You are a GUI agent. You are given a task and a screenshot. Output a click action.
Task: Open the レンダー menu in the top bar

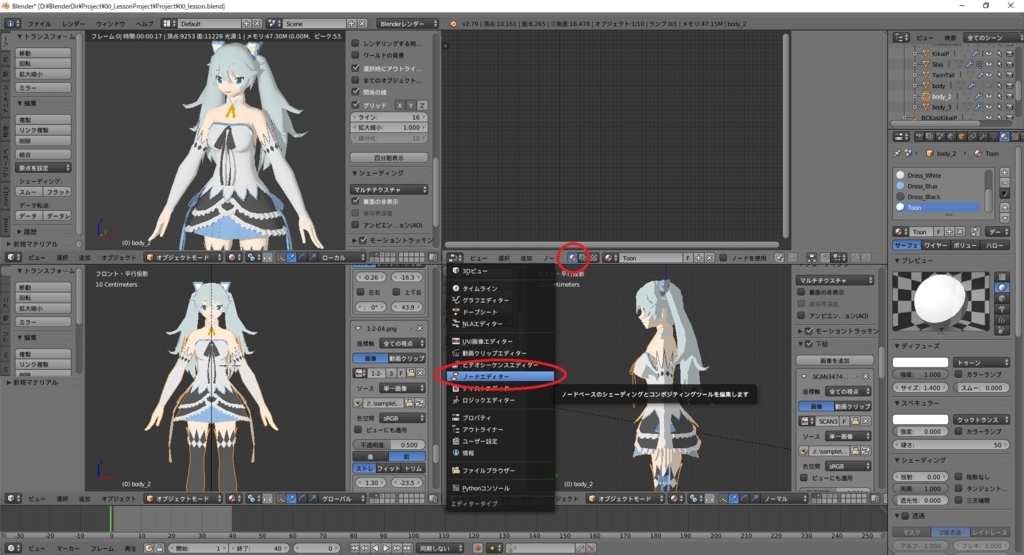[x=73, y=24]
